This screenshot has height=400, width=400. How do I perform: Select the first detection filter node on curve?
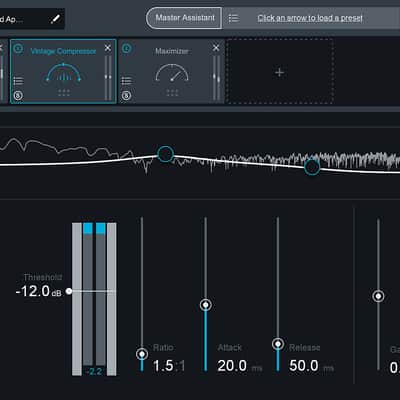pos(165,154)
